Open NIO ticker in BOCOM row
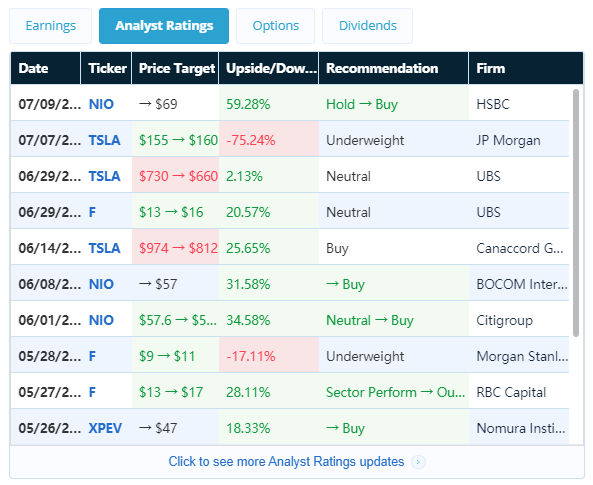This screenshot has height=485, width=593. tap(101, 284)
